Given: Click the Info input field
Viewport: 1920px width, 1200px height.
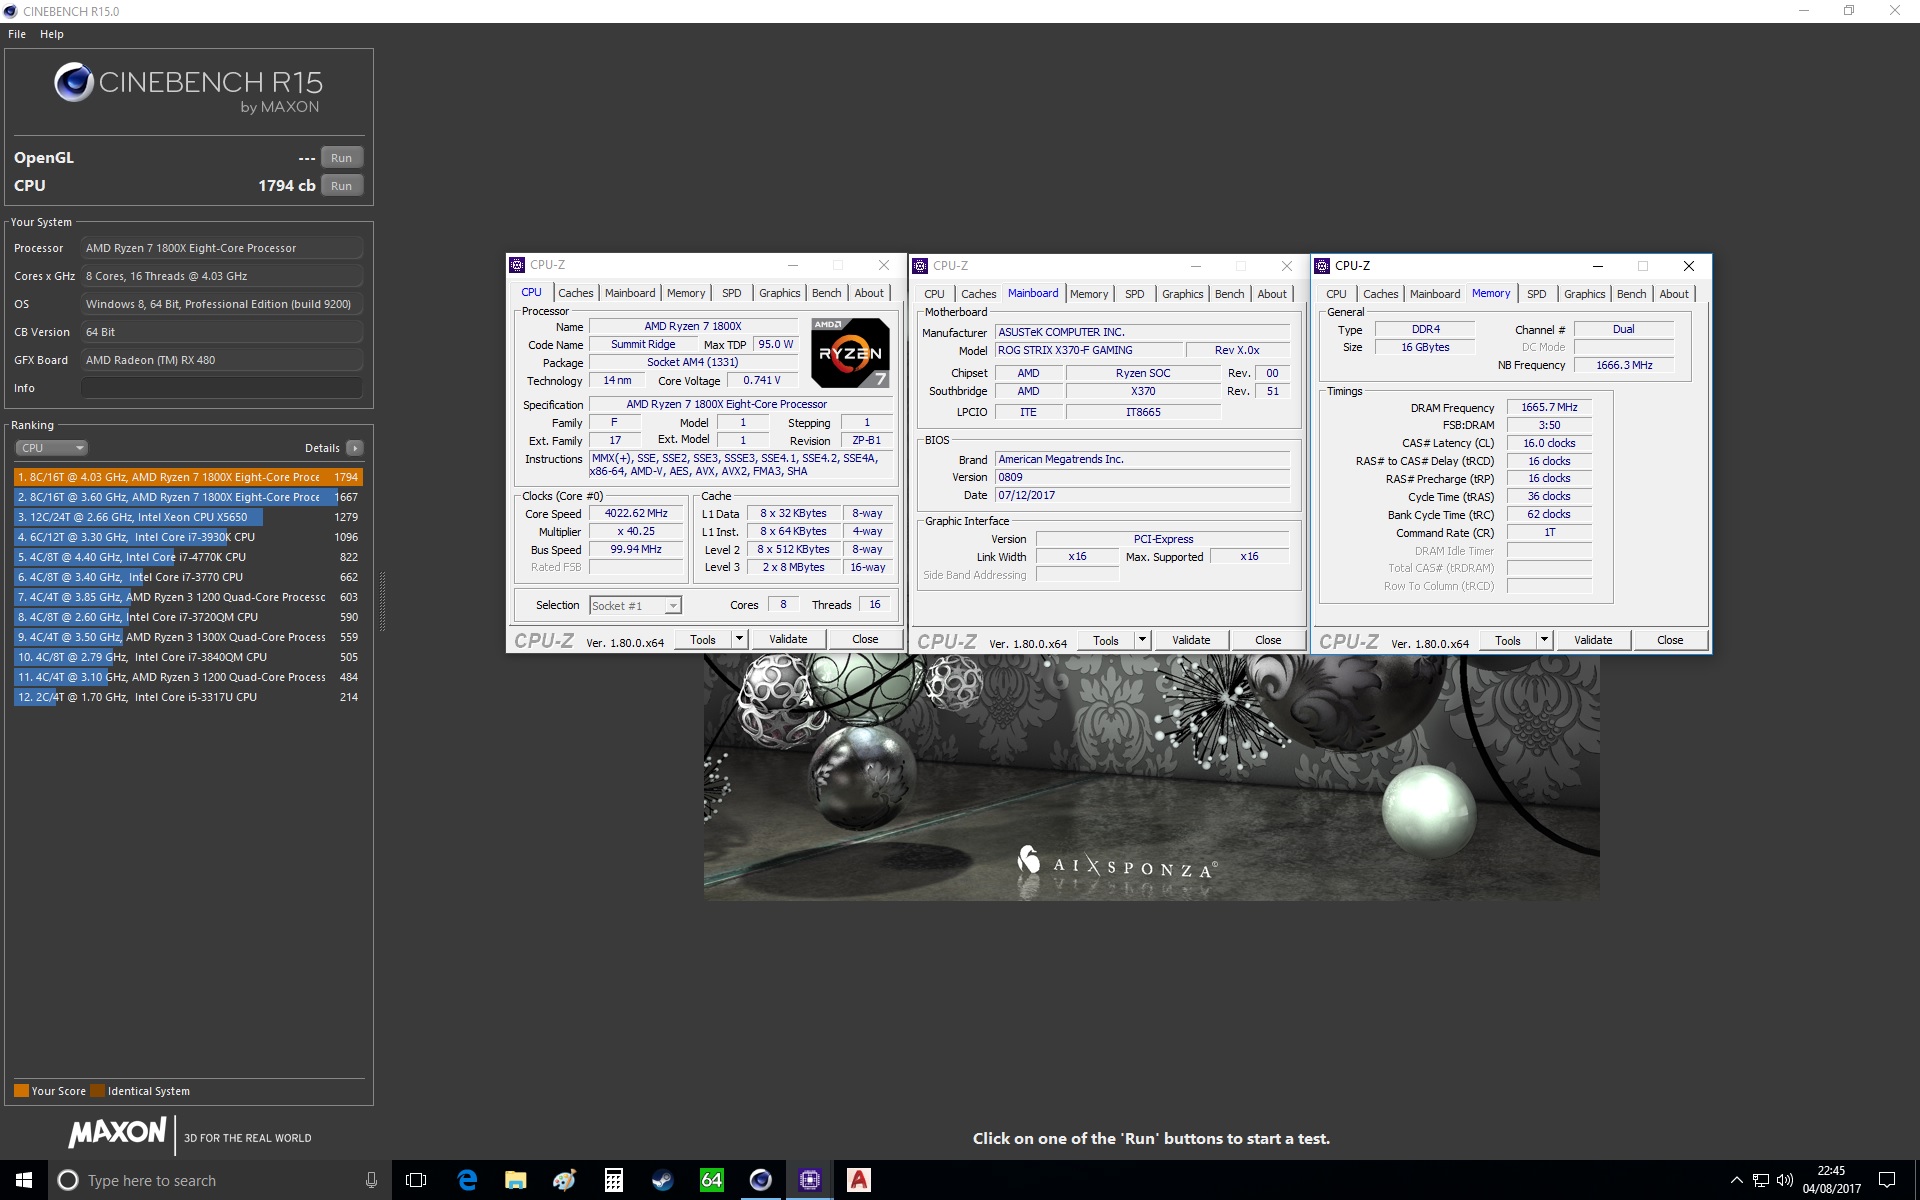Looking at the screenshot, I should click(221, 388).
